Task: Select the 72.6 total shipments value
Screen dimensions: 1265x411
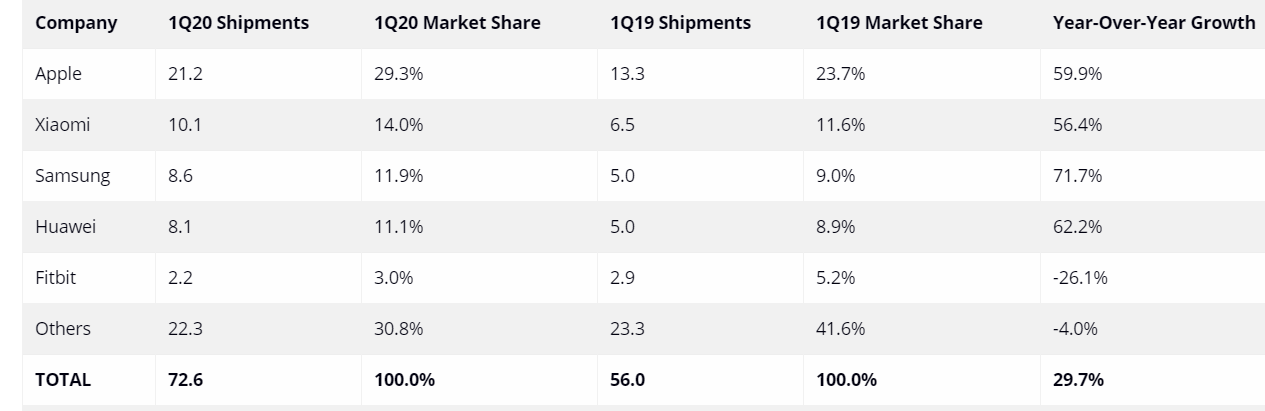Action: coord(184,380)
